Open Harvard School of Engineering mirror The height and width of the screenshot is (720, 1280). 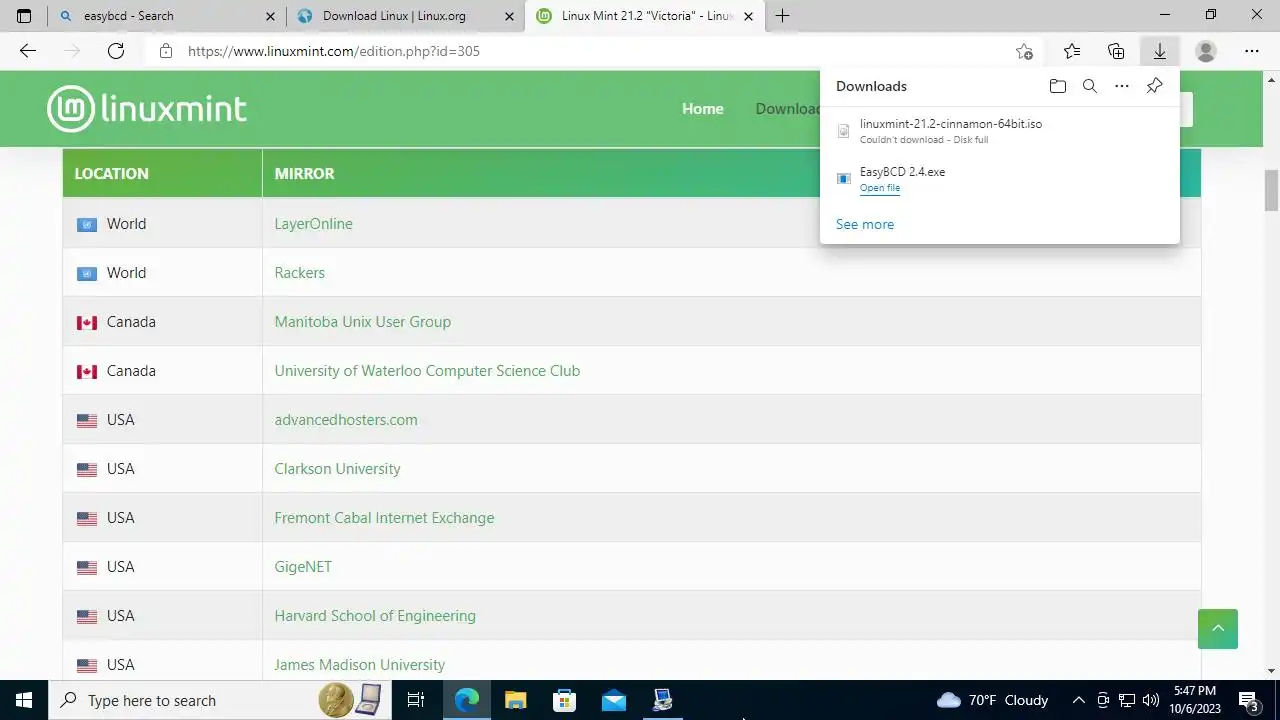(375, 616)
